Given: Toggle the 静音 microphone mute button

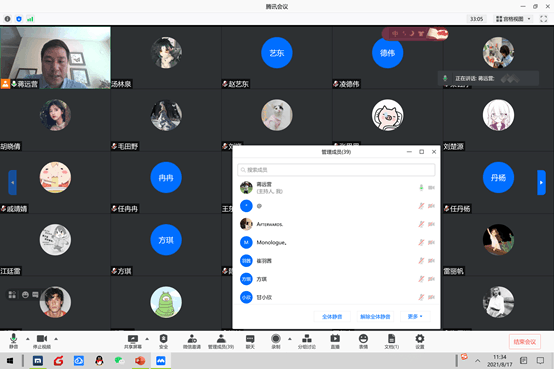Looking at the screenshot, I should tap(13, 341).
